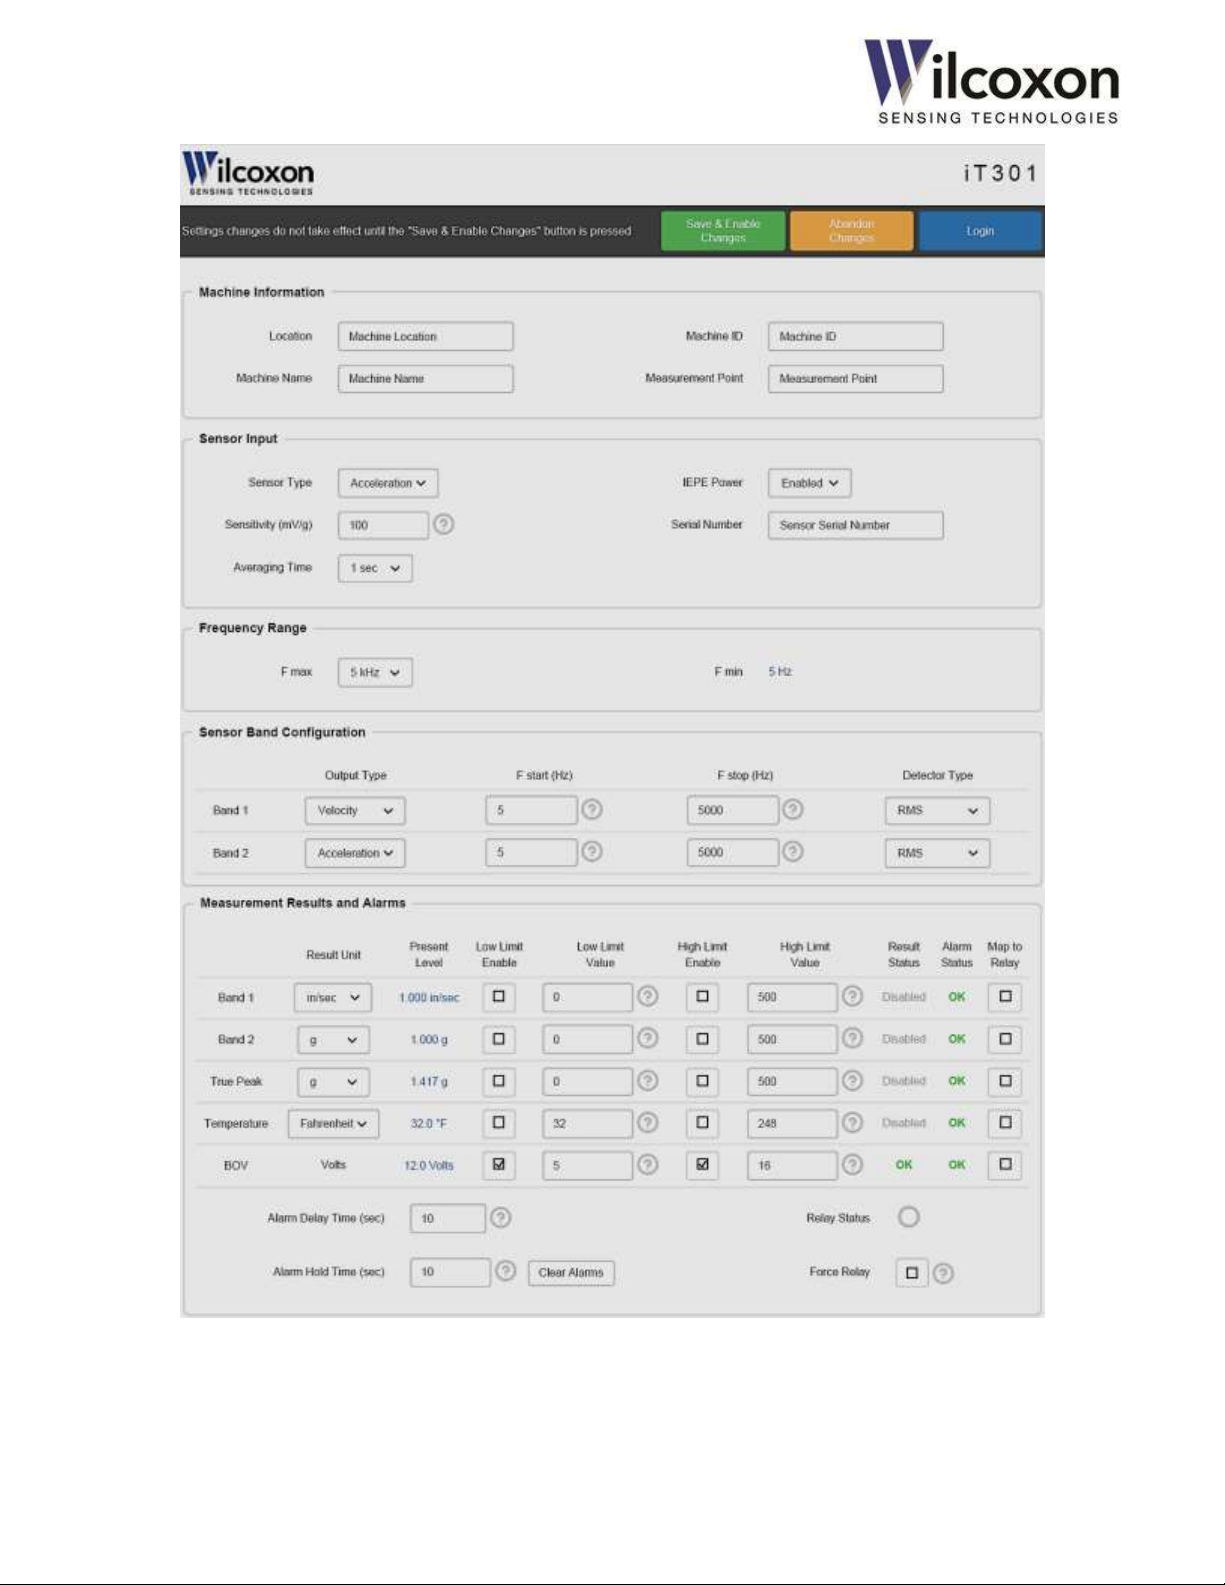Open the F max dropdown
The height and width of the screenshot is (1585, 1225).
(x=375, y=673)
